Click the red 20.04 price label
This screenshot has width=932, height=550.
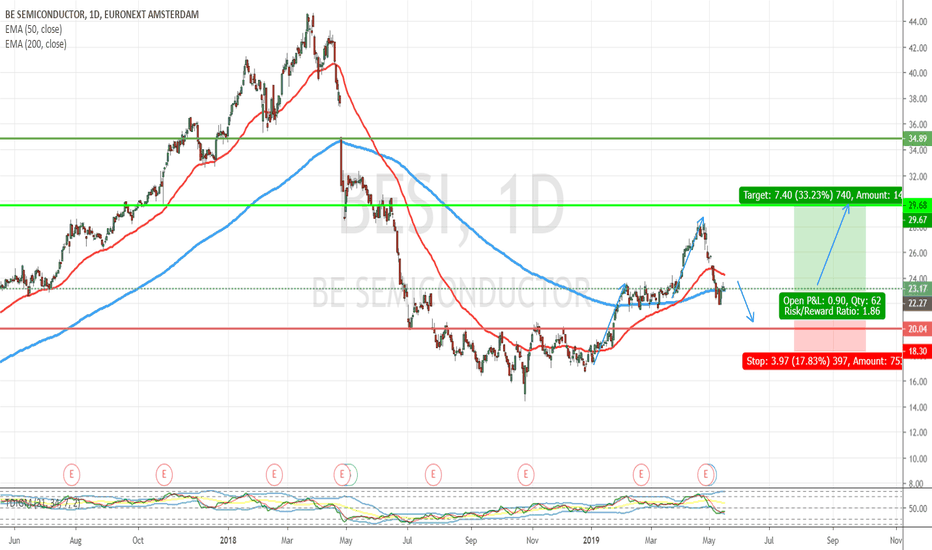pos(917,329)
